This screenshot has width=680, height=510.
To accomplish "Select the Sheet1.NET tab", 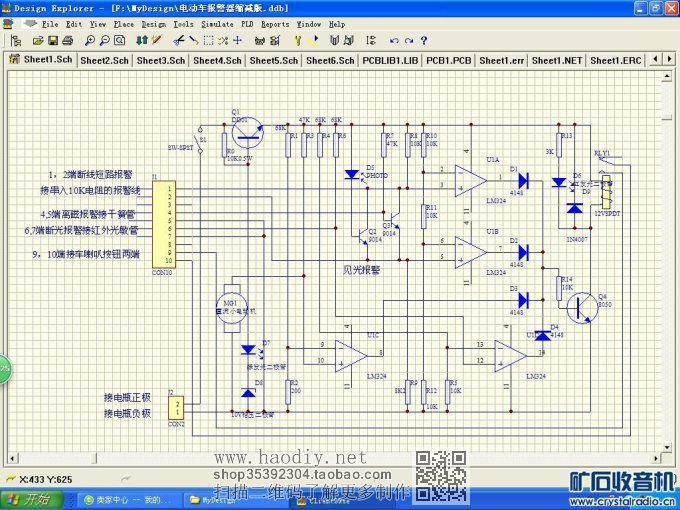I will 557,60.
